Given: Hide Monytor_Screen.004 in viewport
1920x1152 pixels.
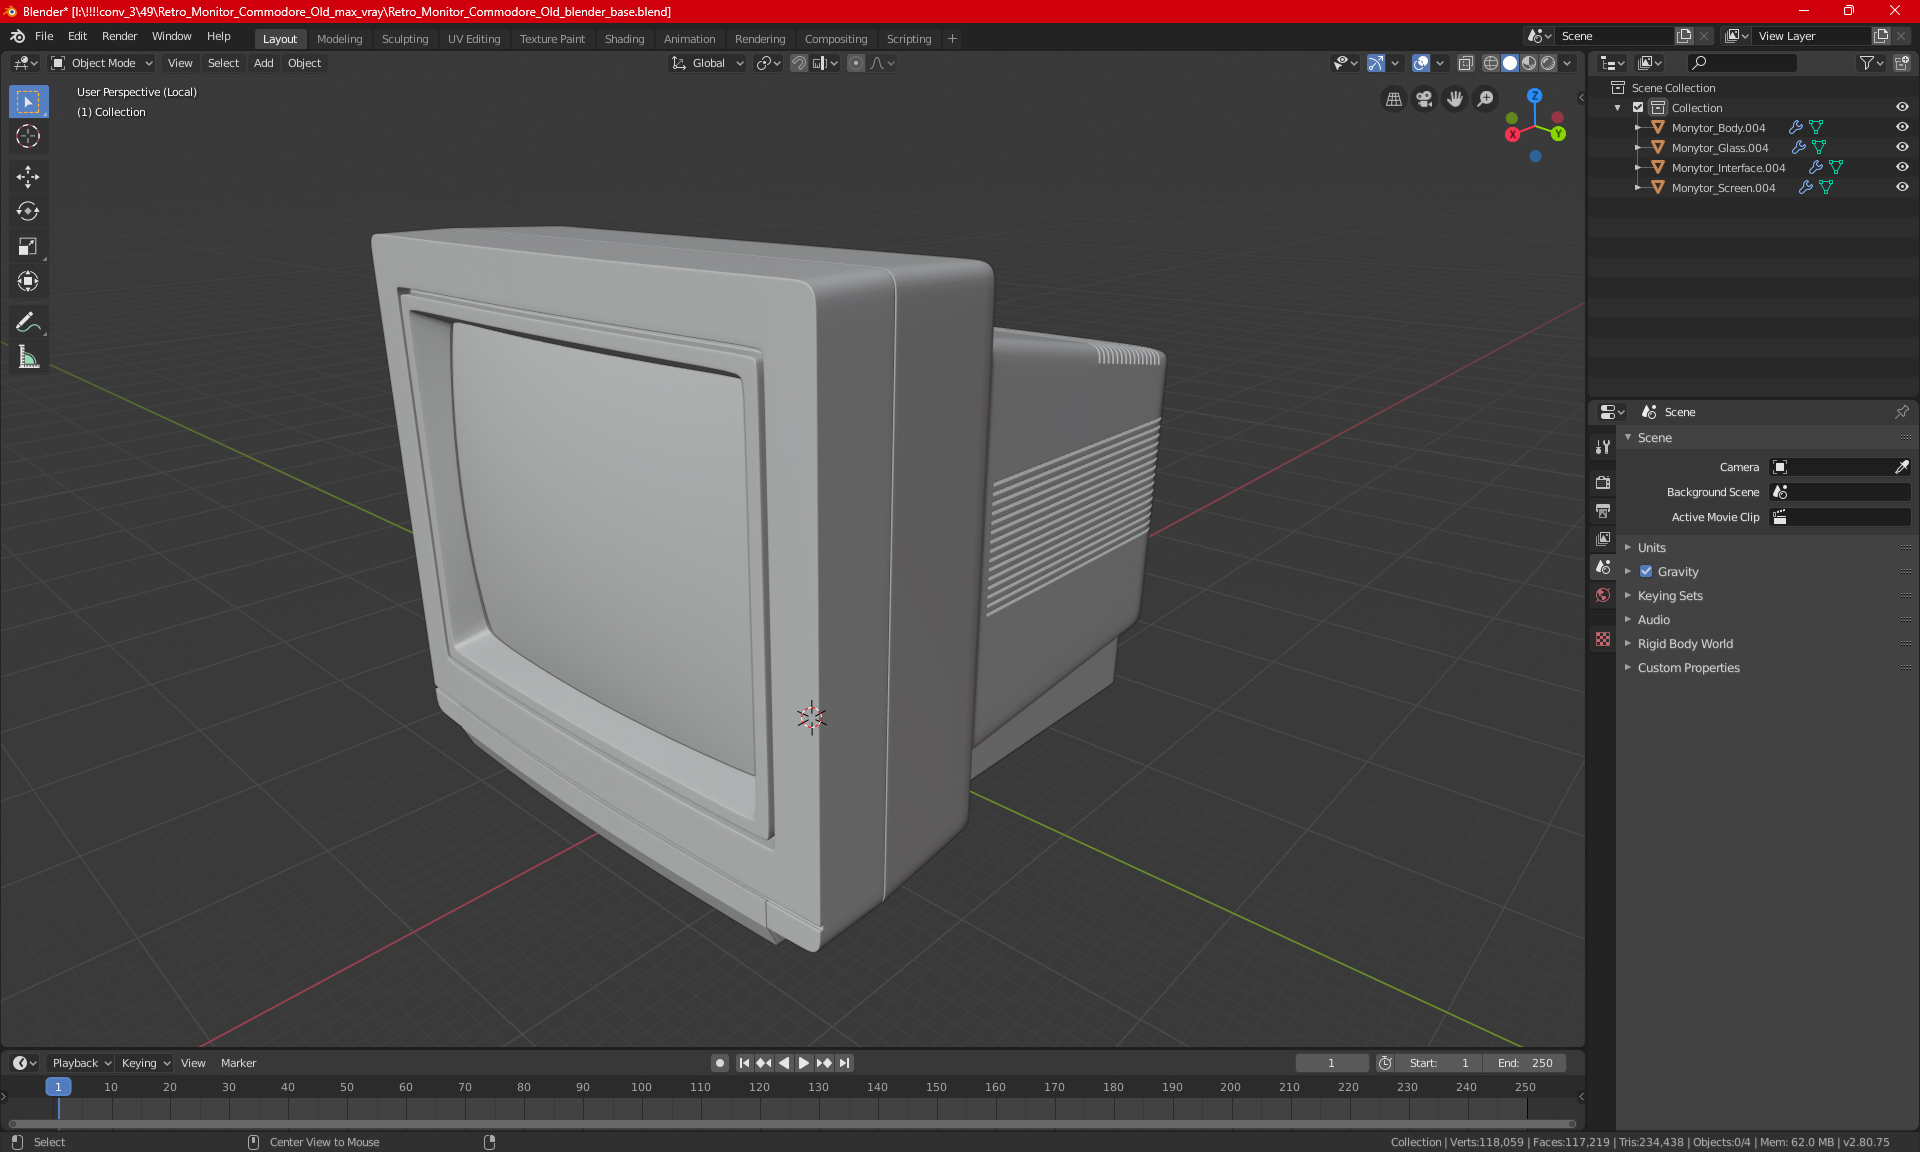Looking at the screenshot, I should (x=1902, y=188).
